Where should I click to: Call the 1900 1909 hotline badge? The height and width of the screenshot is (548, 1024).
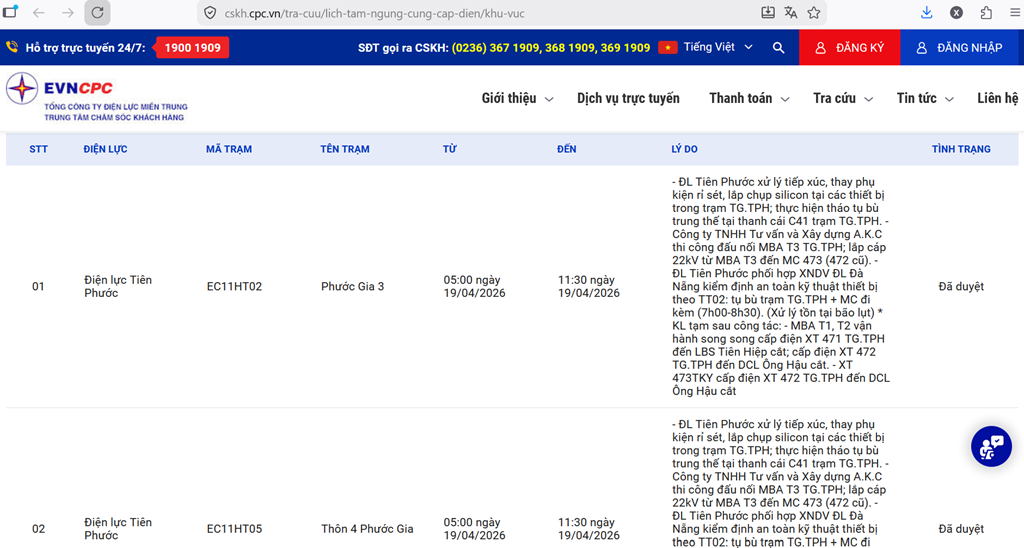(192, 48)
